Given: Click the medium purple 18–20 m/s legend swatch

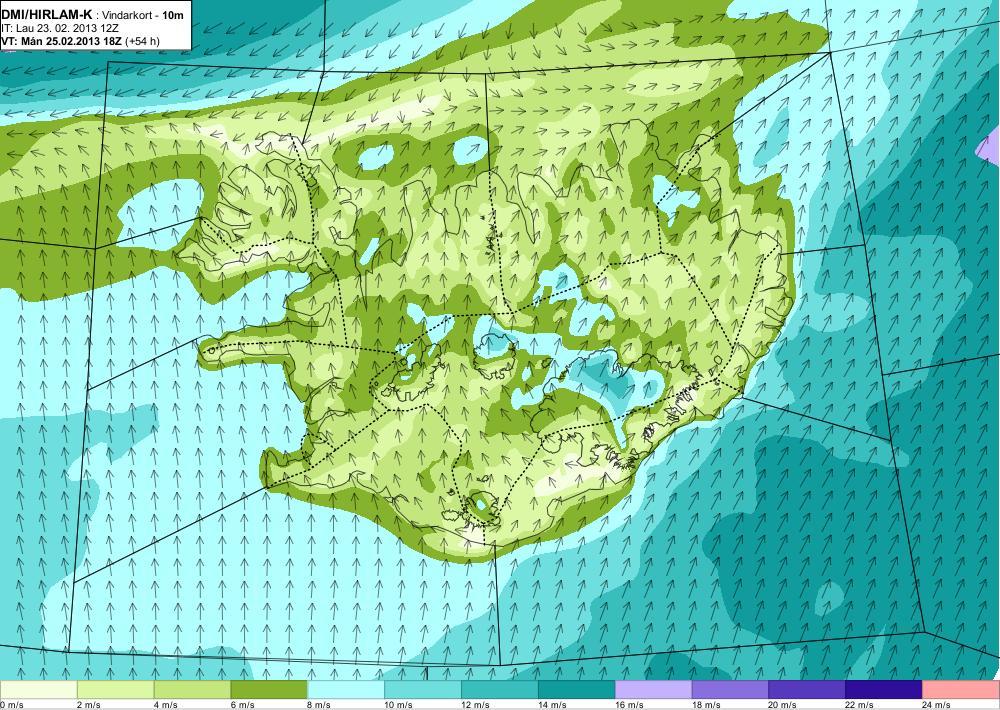Looking at the screenshot, I should 730,690.
